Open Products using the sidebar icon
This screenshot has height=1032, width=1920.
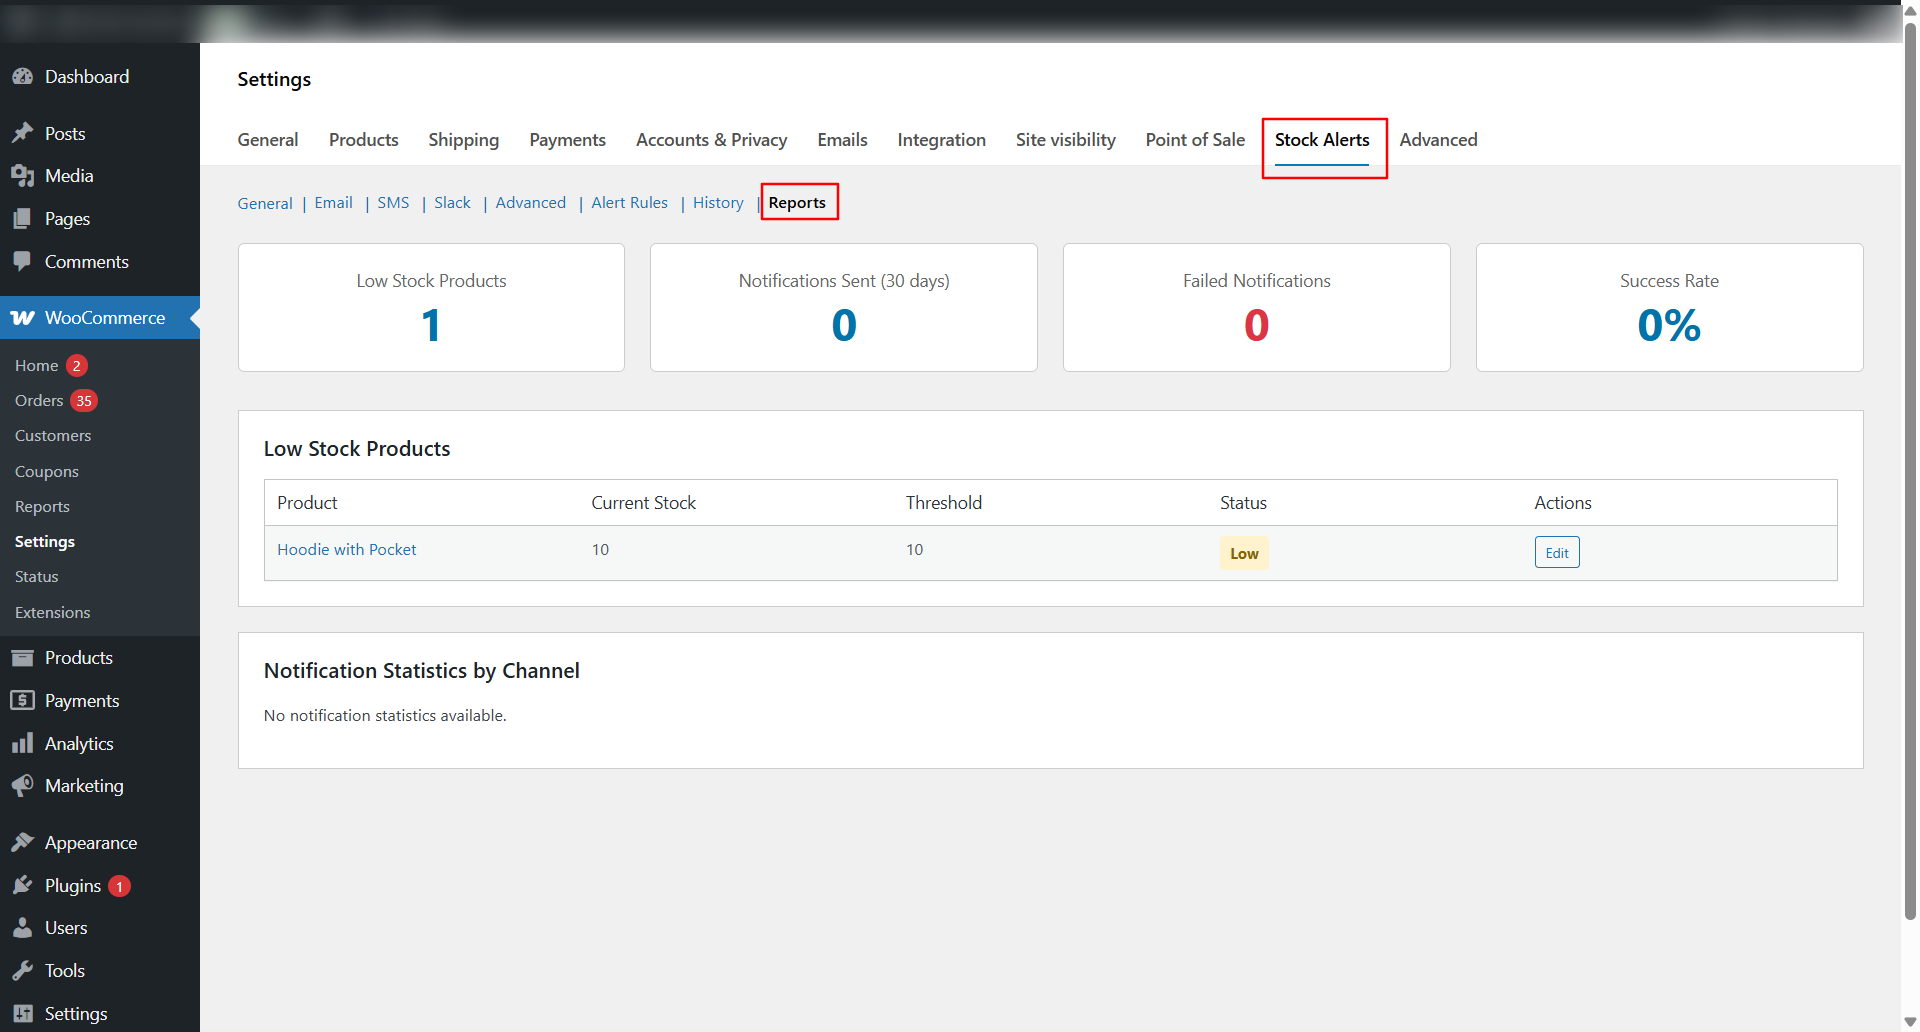point(24,657)
